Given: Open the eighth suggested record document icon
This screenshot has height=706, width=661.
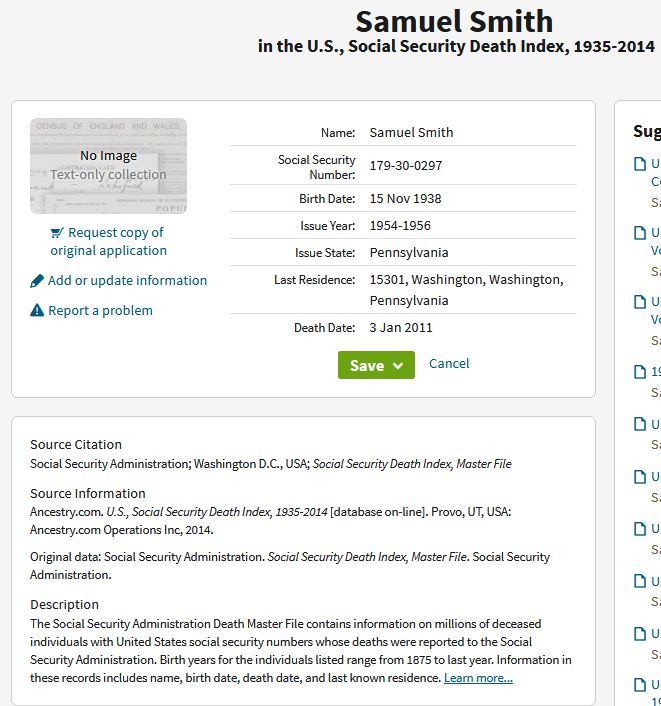Looking at the screenshot, I should [640, 581].
